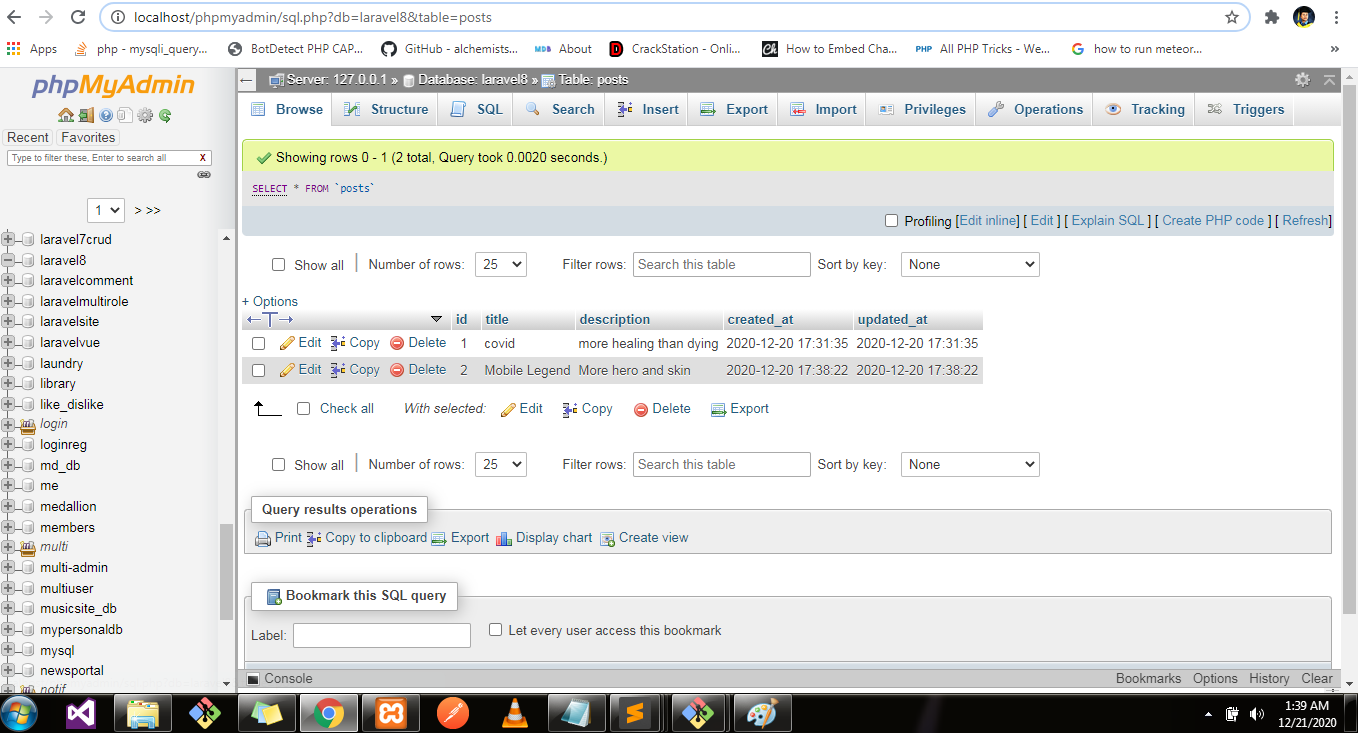Viewport: 1359px width, 735px height.
Task: Enable Let every user access this bookmark
Action: tap(495, 629)
